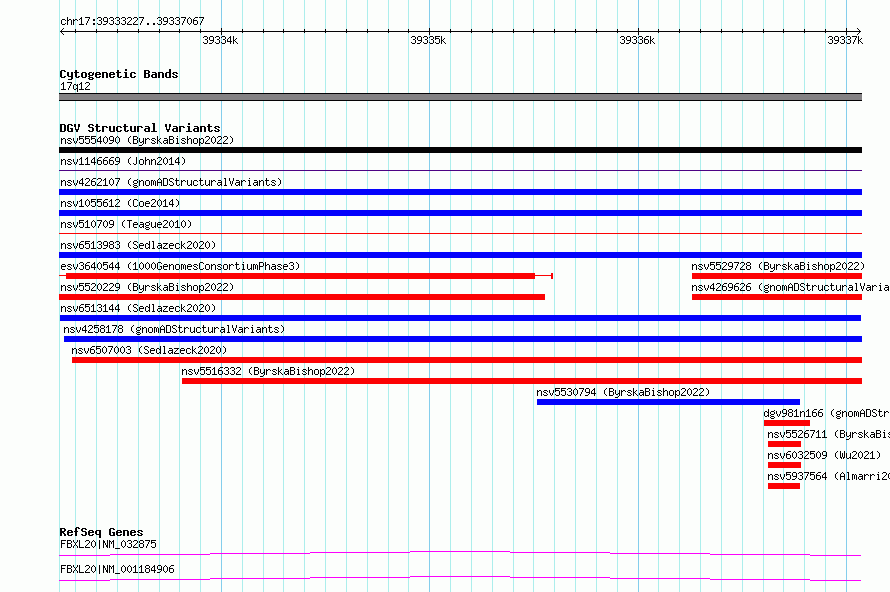This screenshot has height=592, width=890.
Task: Click the 39335k ruler tick label
Action: tap(428, 40)
